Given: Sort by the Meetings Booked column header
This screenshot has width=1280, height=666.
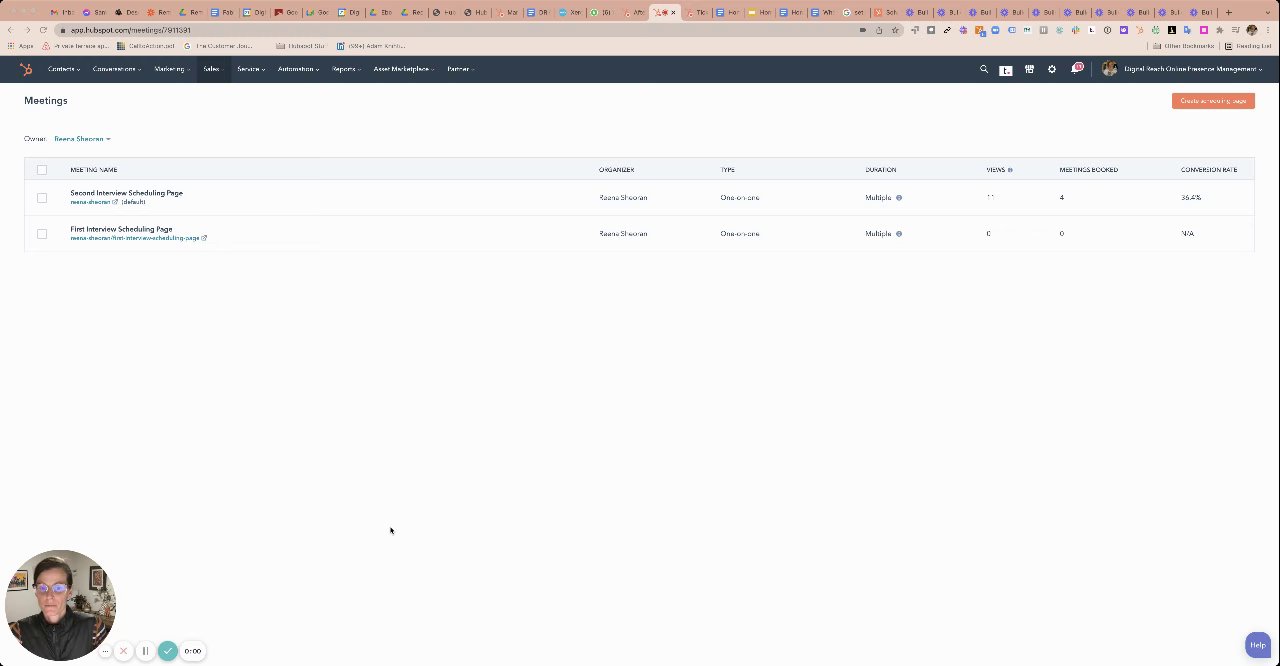Looking at the screenshot, I should point(1089,170).
